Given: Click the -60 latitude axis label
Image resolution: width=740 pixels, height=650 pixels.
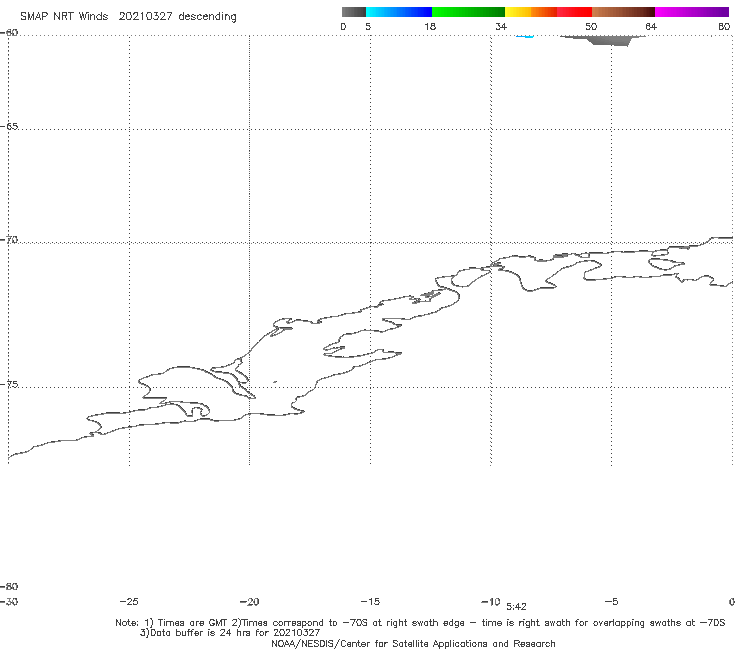Looking at the screenshot, I should (x=9, y=32).
